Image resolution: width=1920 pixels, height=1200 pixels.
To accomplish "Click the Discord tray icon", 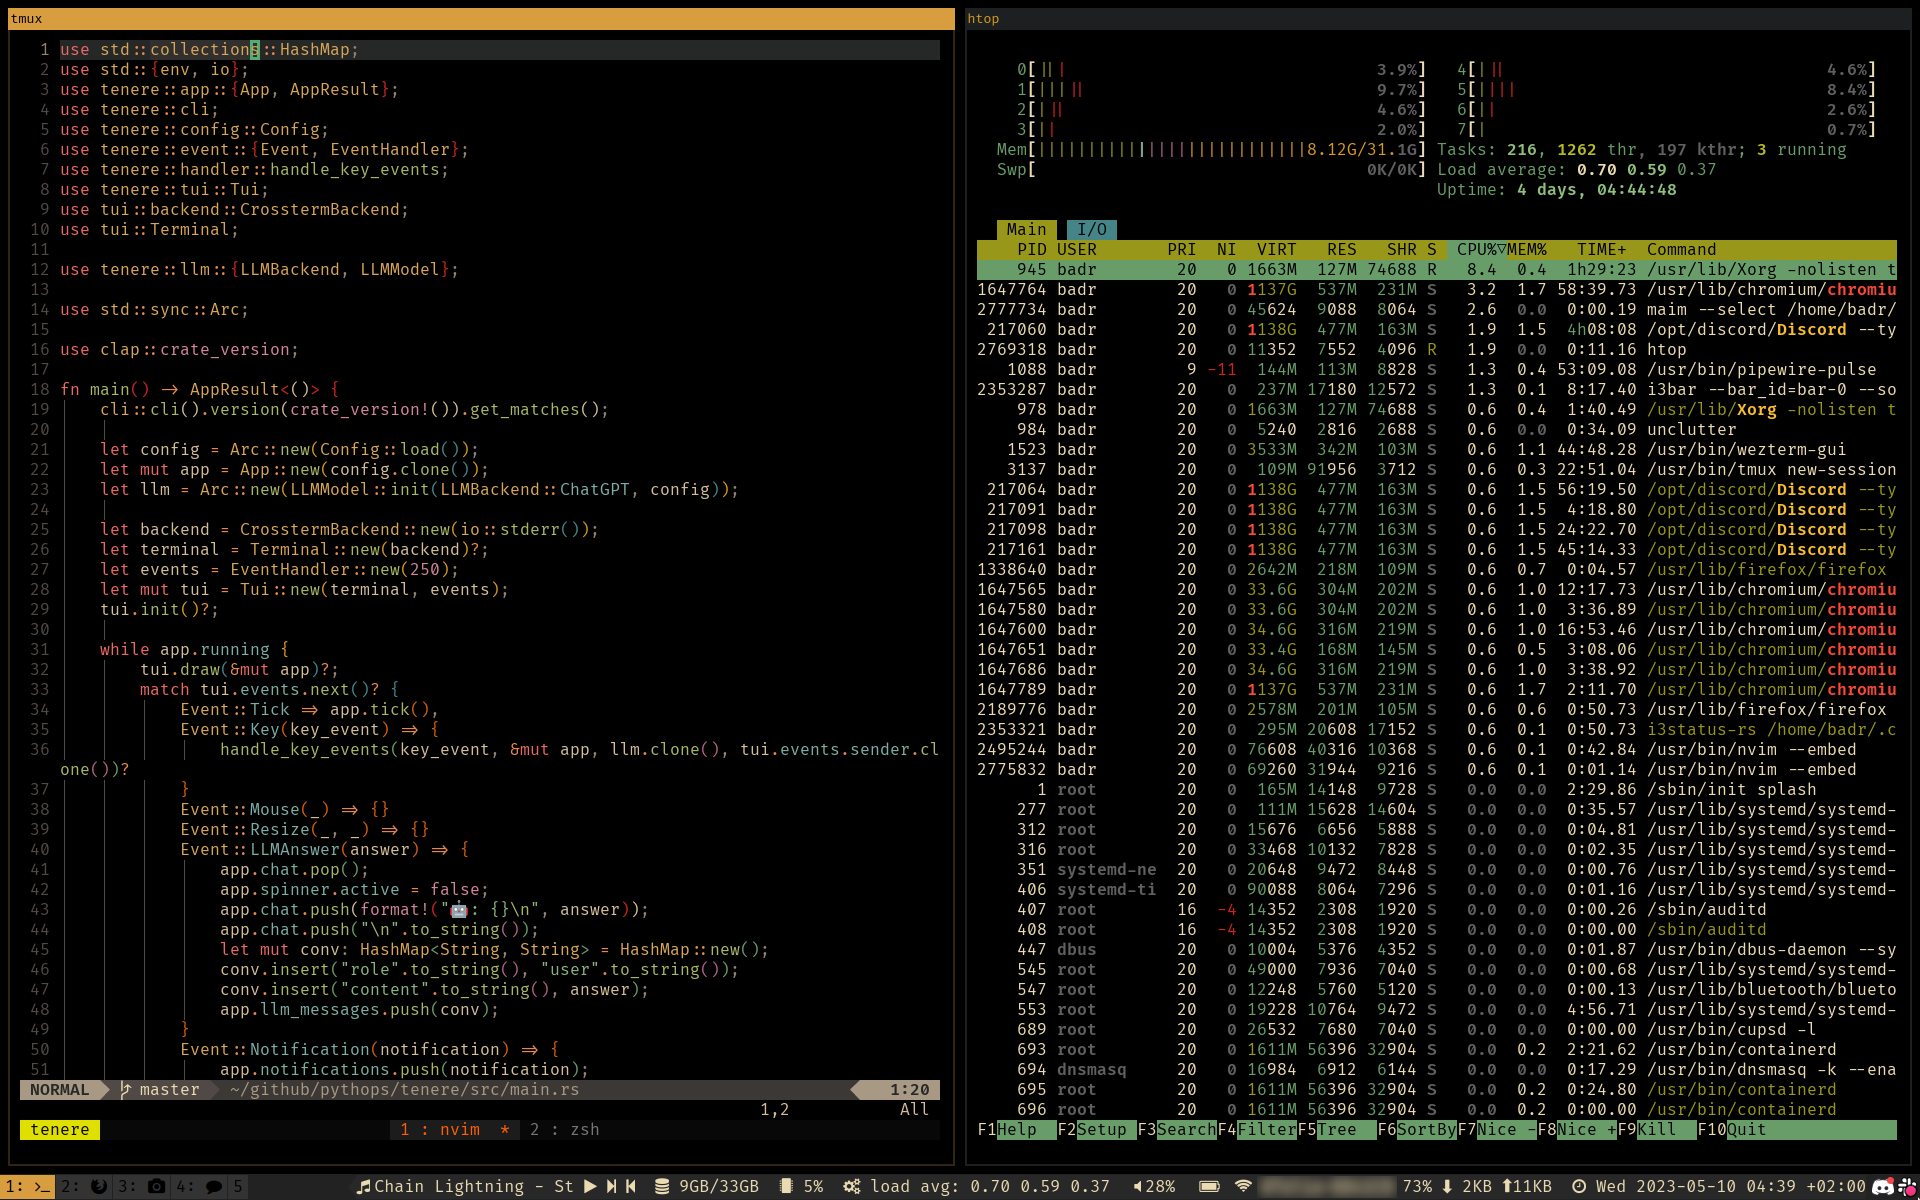I will coord(1882,1186).
